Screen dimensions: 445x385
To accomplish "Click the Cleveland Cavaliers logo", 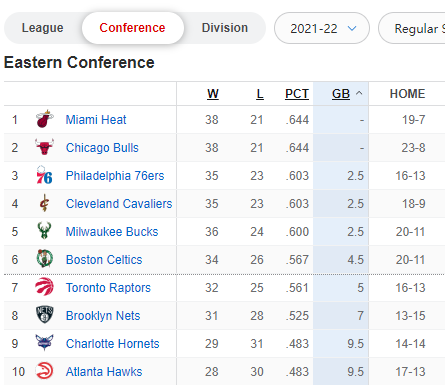I will (x=44, y=203).
